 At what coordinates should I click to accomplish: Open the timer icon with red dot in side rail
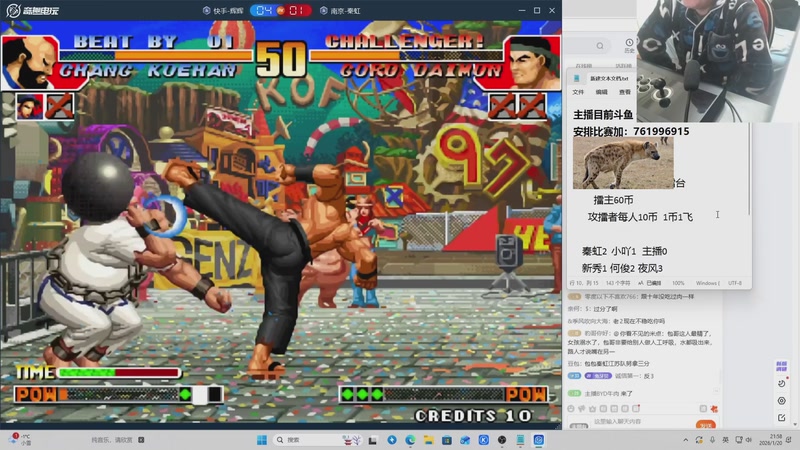(782, 383)
